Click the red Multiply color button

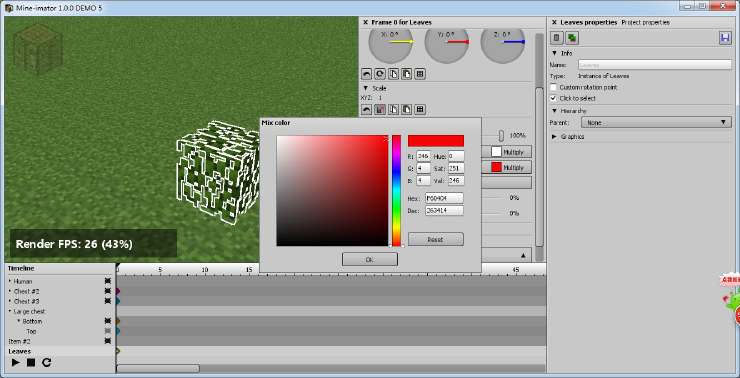(x=505, y=168)
